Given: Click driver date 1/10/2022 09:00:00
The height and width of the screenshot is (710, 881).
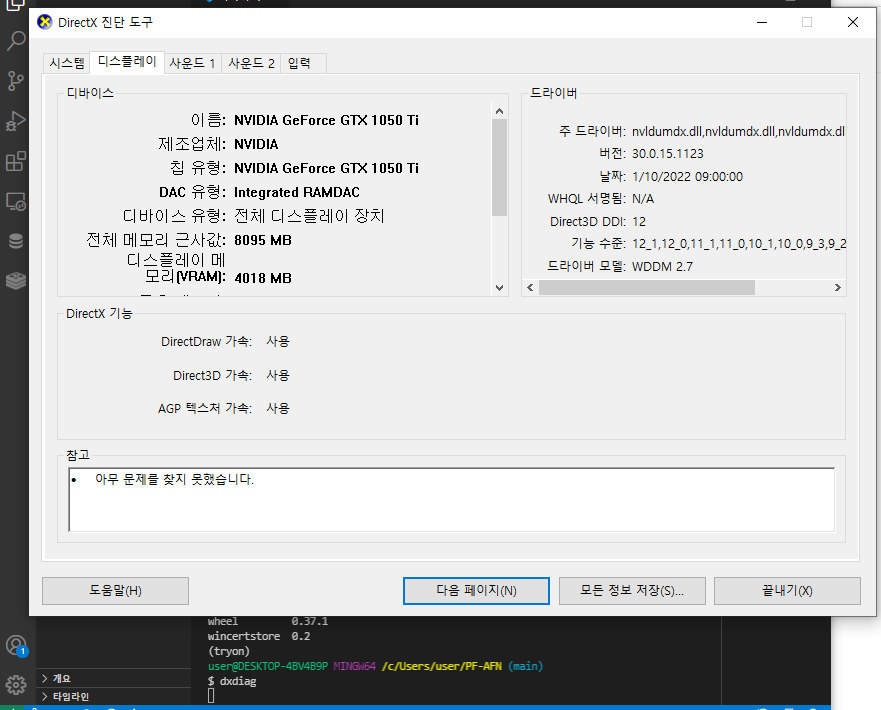Looking at the screenshot, I should (x=687, y=177).
